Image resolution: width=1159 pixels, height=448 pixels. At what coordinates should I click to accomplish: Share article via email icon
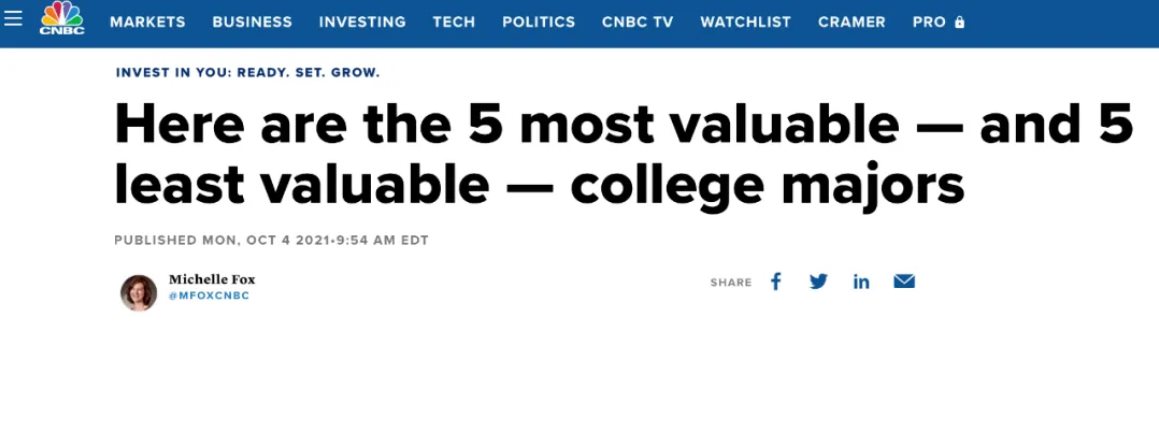904,282
